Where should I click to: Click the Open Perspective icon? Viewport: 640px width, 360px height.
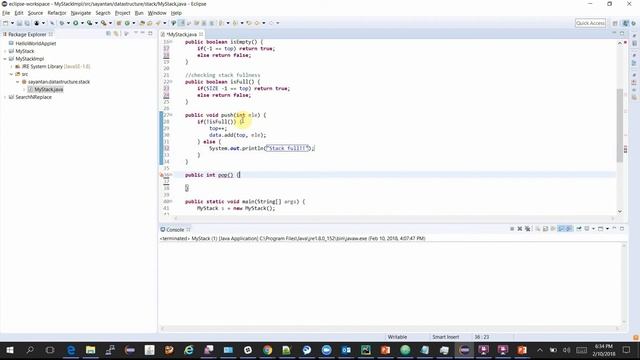pyautogui.click(x=615, y=23)
